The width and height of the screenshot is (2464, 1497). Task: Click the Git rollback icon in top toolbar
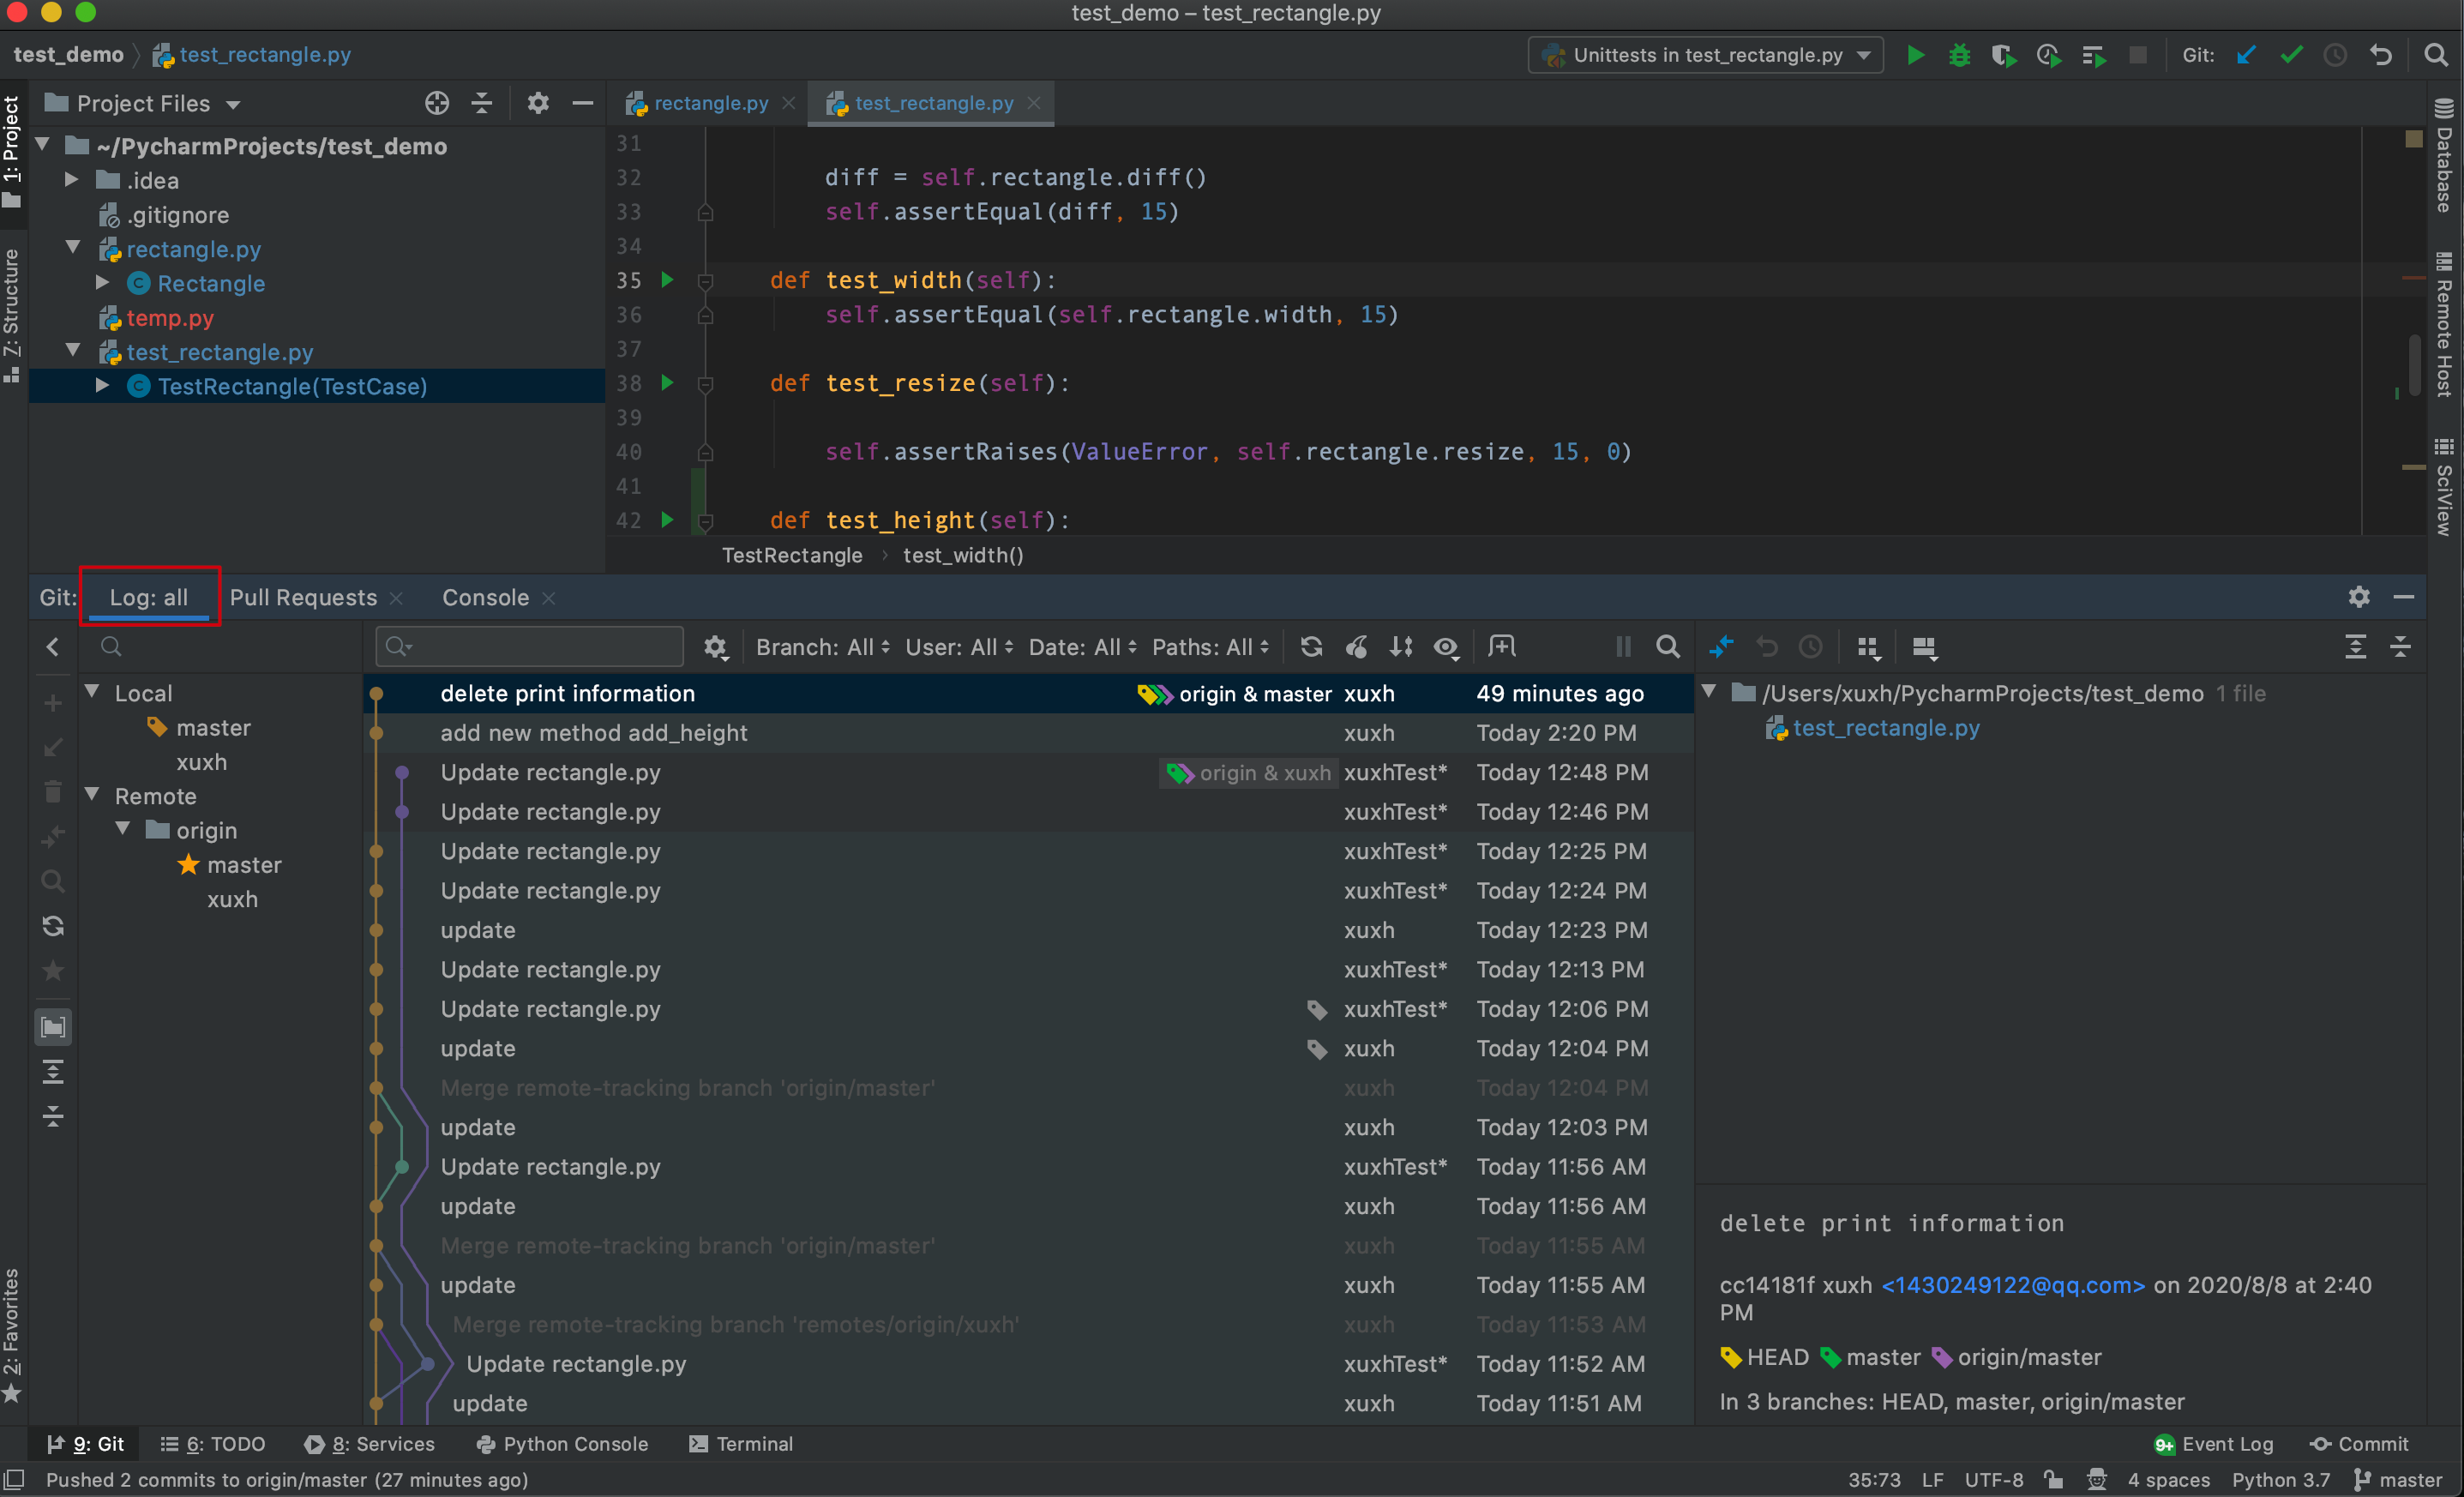click(x=2381, y=55)
